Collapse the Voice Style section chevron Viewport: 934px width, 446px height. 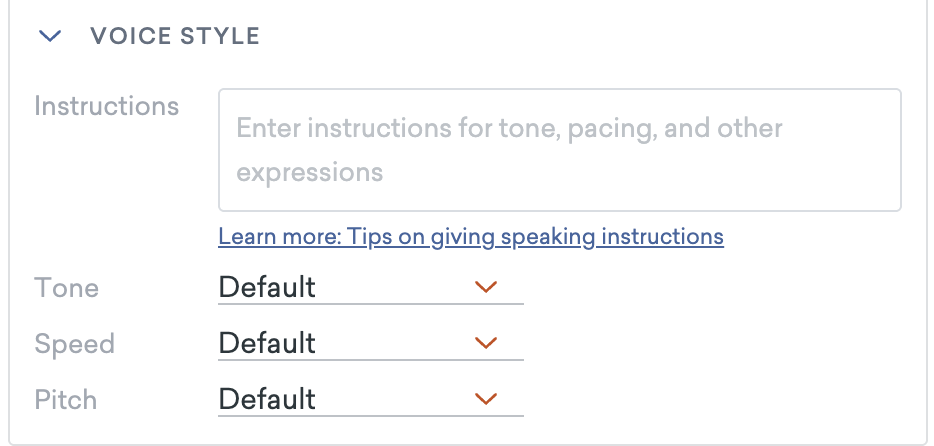(49, 37)
